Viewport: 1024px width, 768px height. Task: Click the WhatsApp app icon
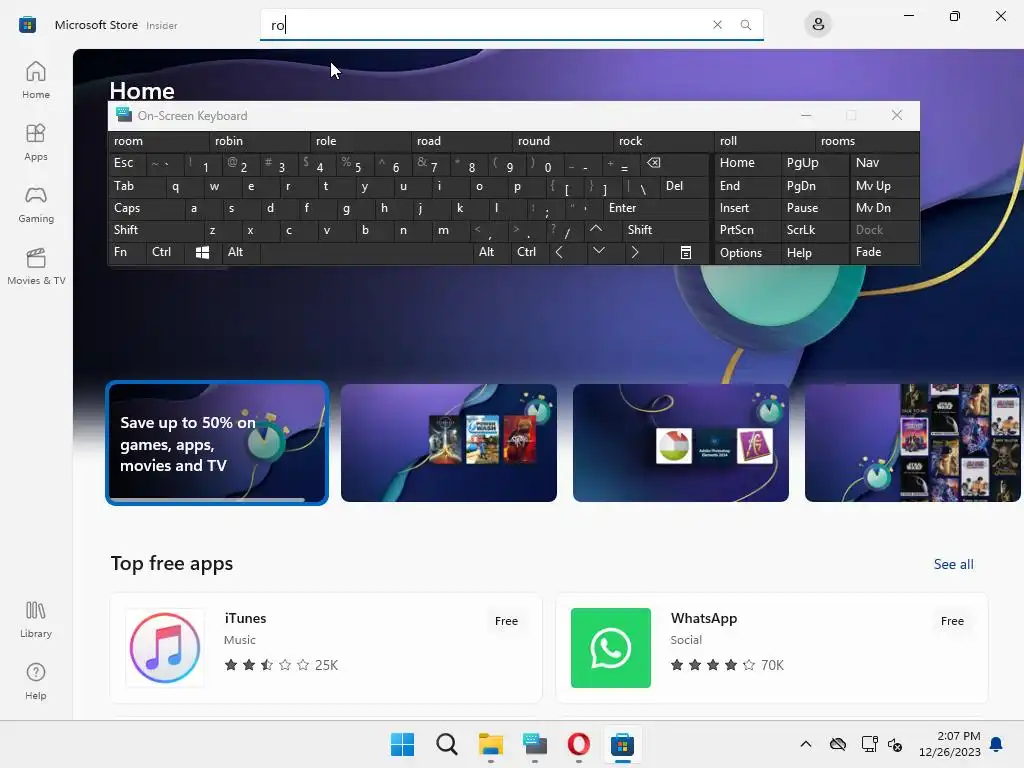[611, 648]
